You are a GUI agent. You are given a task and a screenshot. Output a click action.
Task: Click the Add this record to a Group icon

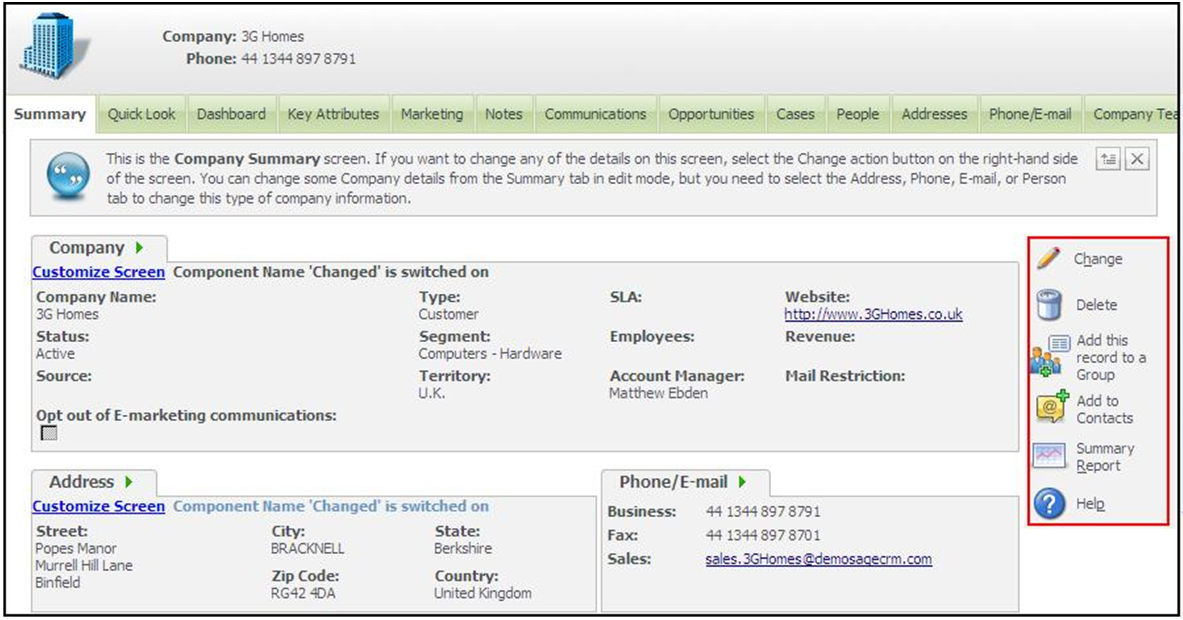[1049, 357]
